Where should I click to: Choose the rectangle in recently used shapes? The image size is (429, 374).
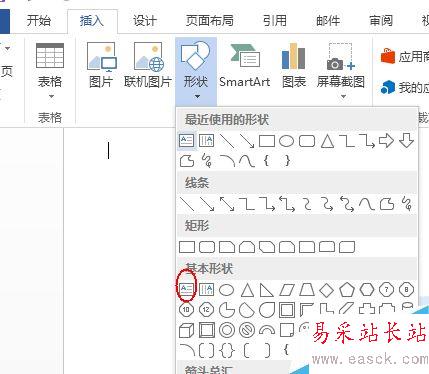267,141
